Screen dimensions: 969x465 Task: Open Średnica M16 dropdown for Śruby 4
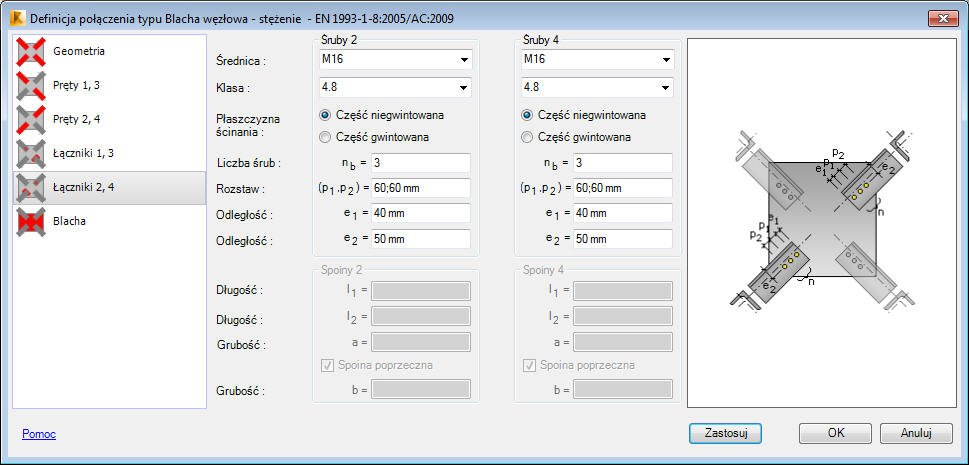tap(597, 59)
